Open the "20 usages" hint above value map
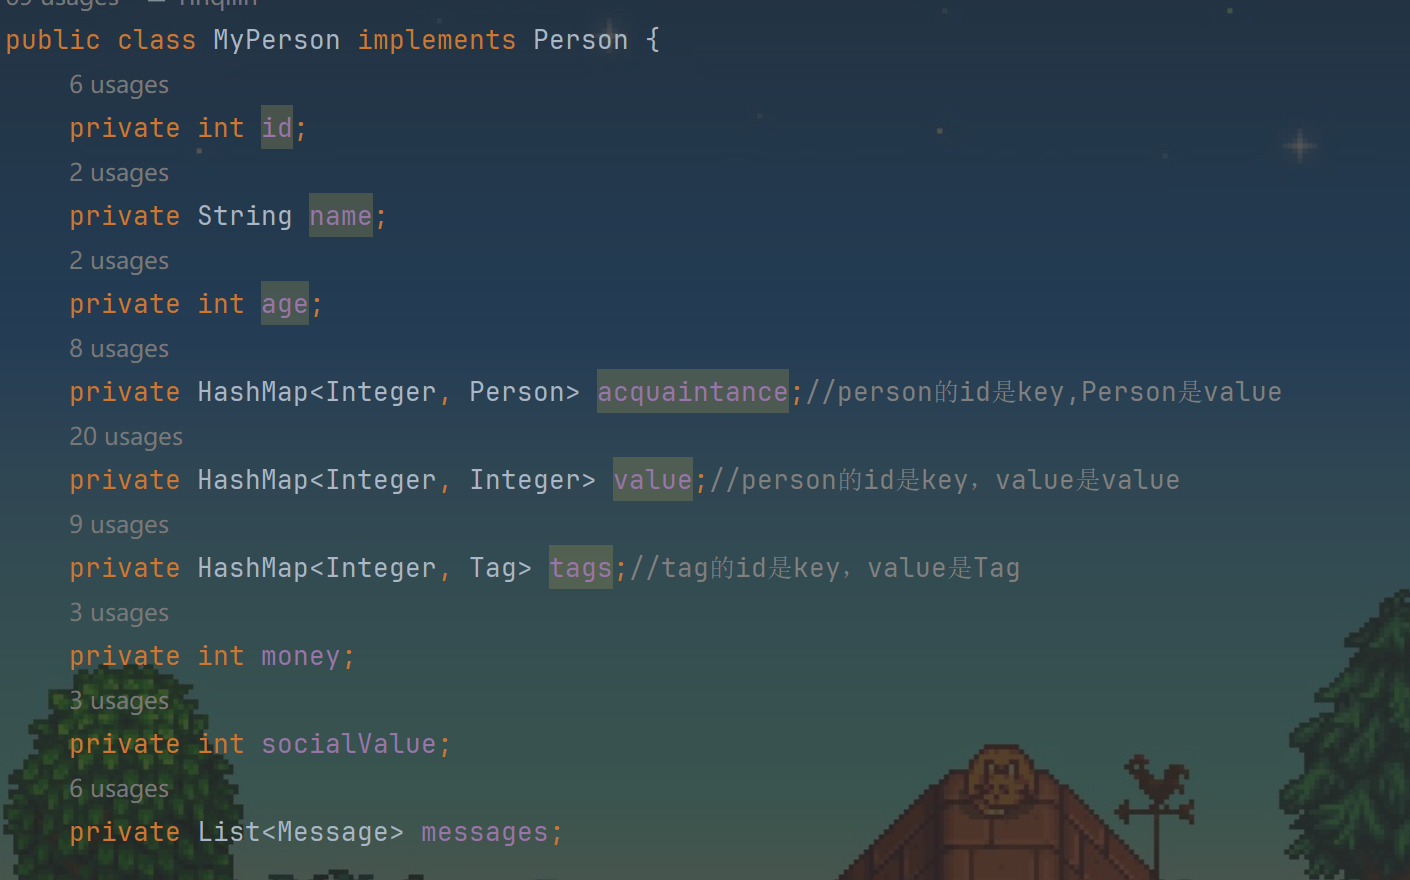The width and height of the screenshot is (1410, 880). (126, 437)
